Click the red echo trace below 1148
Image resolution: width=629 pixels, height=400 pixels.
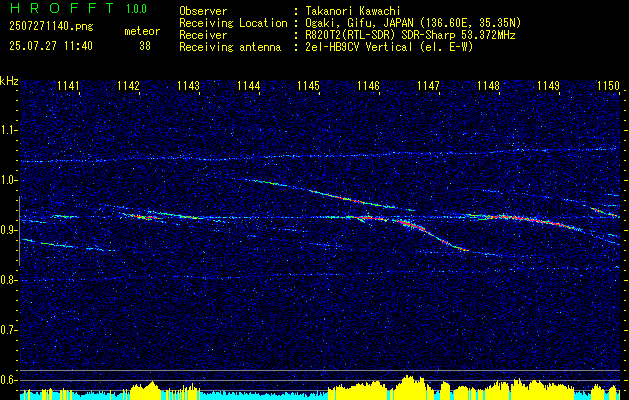[530, 221]
